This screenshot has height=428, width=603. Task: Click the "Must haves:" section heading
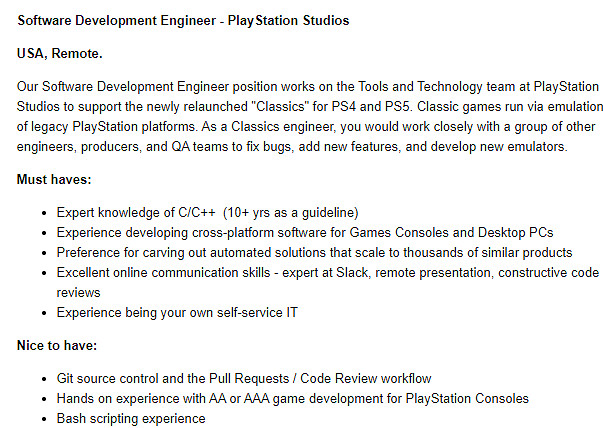[55, 181]
